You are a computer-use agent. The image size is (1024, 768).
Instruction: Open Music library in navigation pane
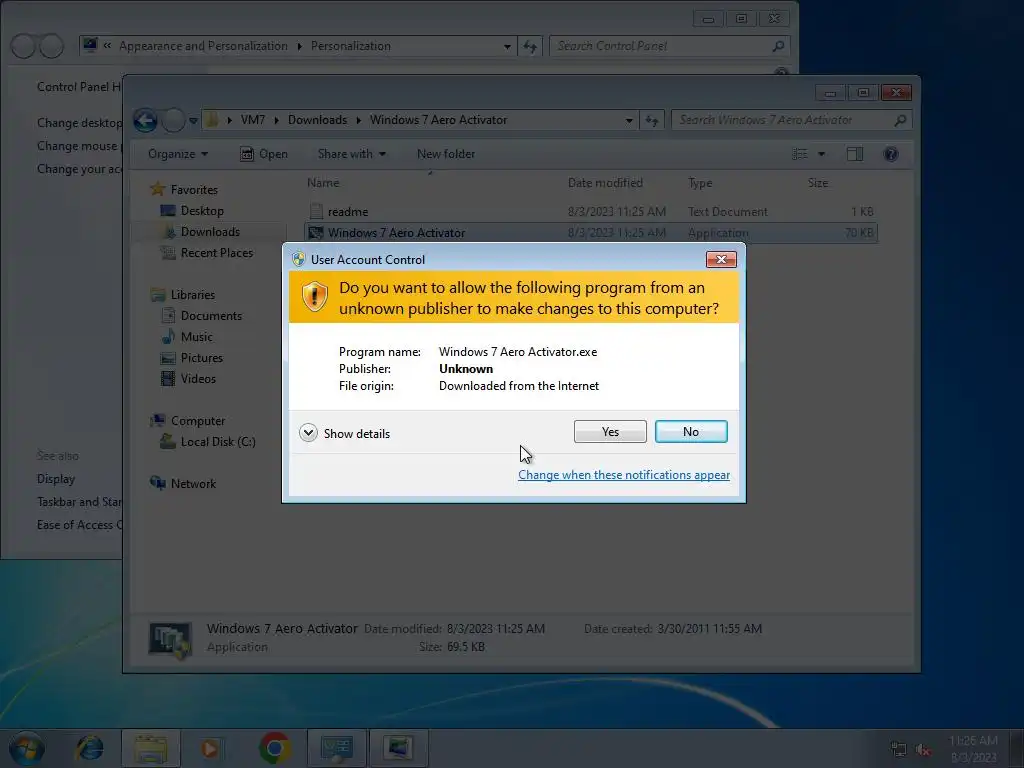point(196,336)
